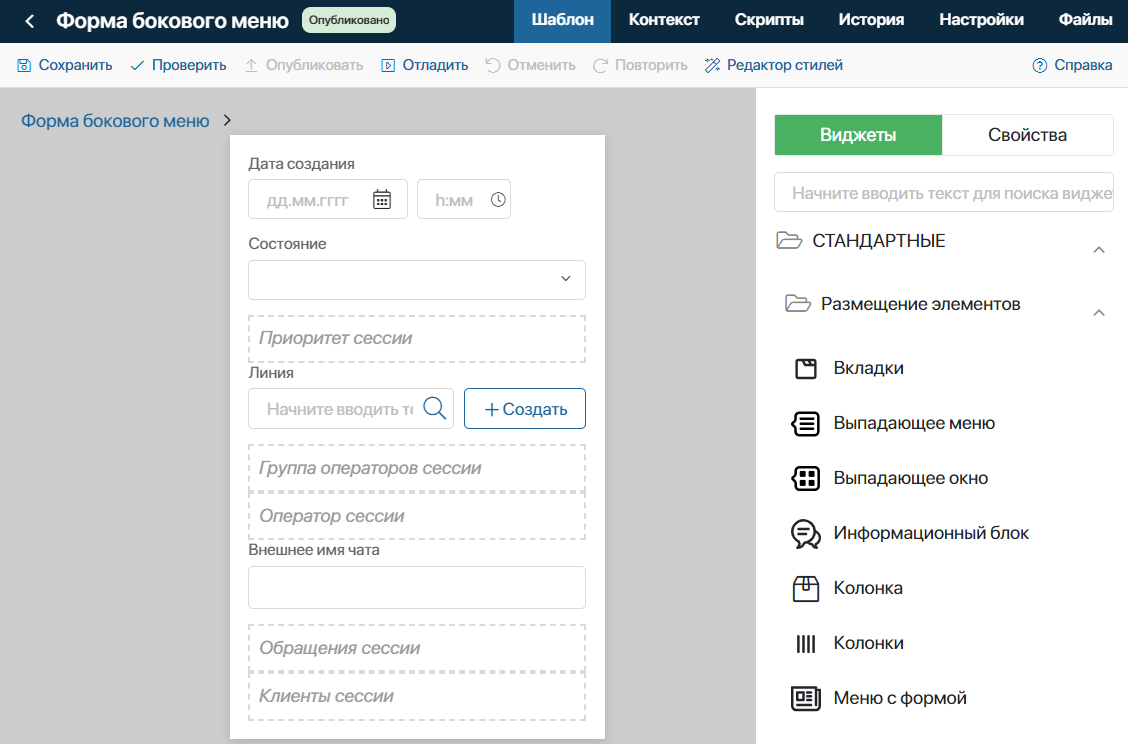Viewport: 1128px width, 744px height.
Task: Switch to the Свойства panel tab
Action: point(1027,135)
